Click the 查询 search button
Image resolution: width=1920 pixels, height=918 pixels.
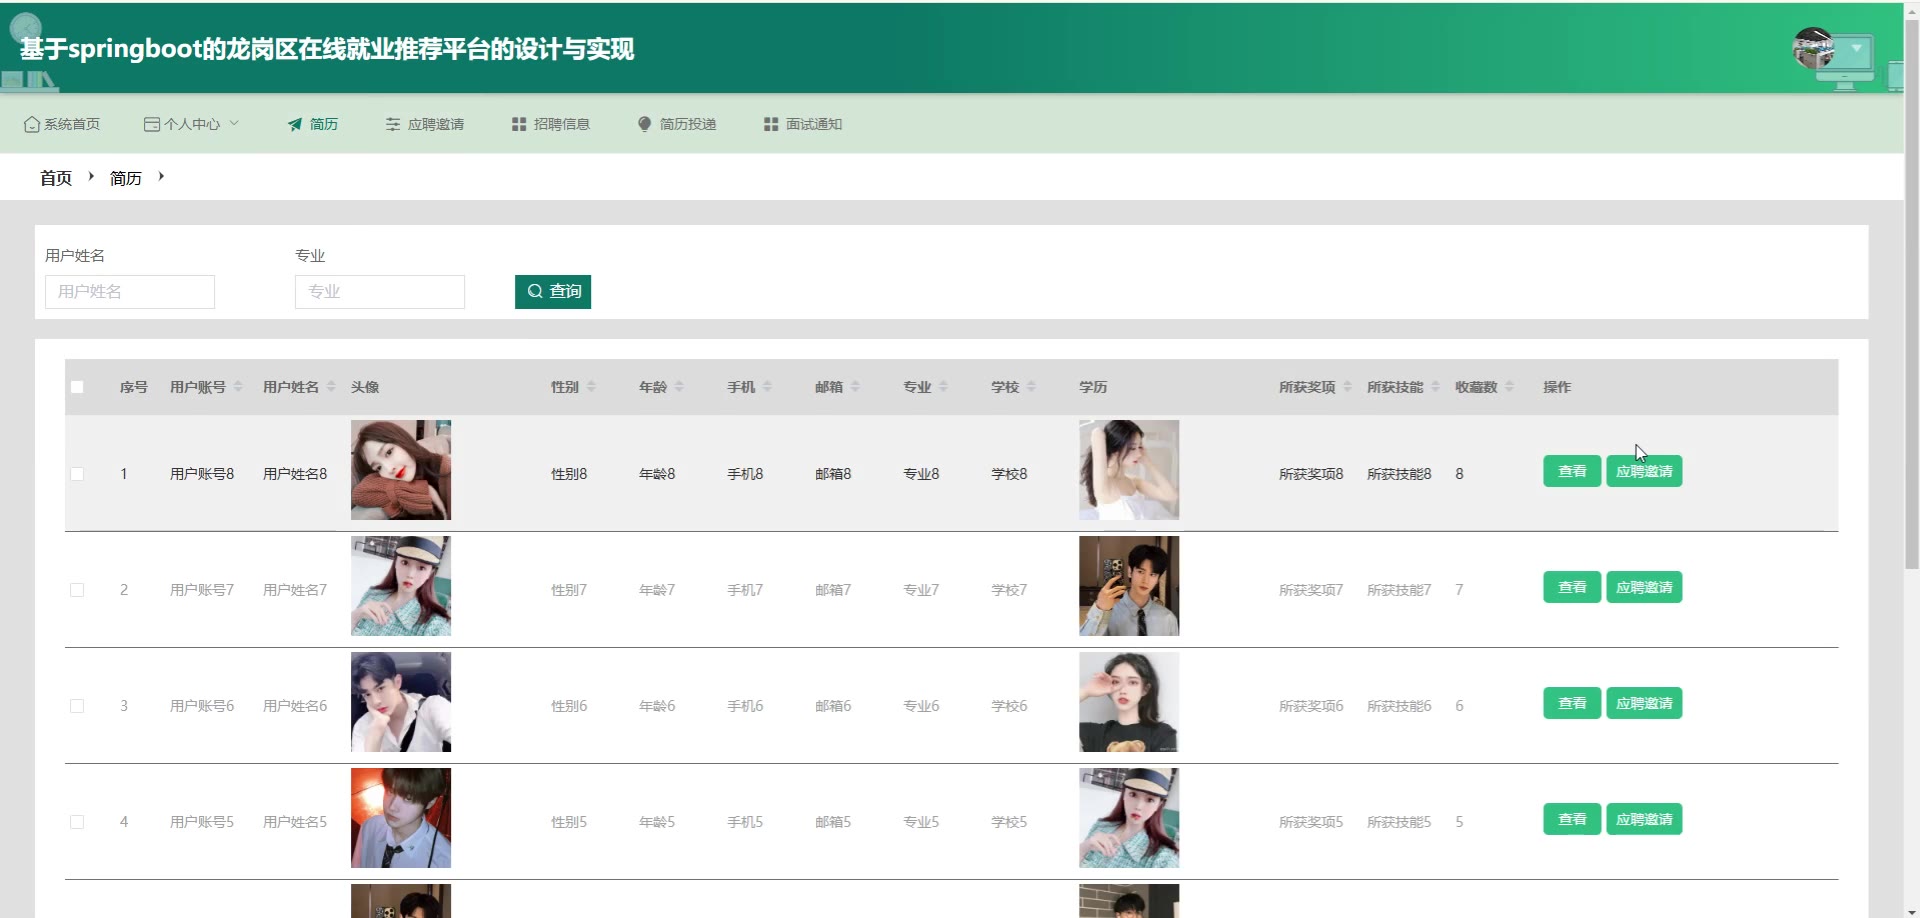pos(553,292)
